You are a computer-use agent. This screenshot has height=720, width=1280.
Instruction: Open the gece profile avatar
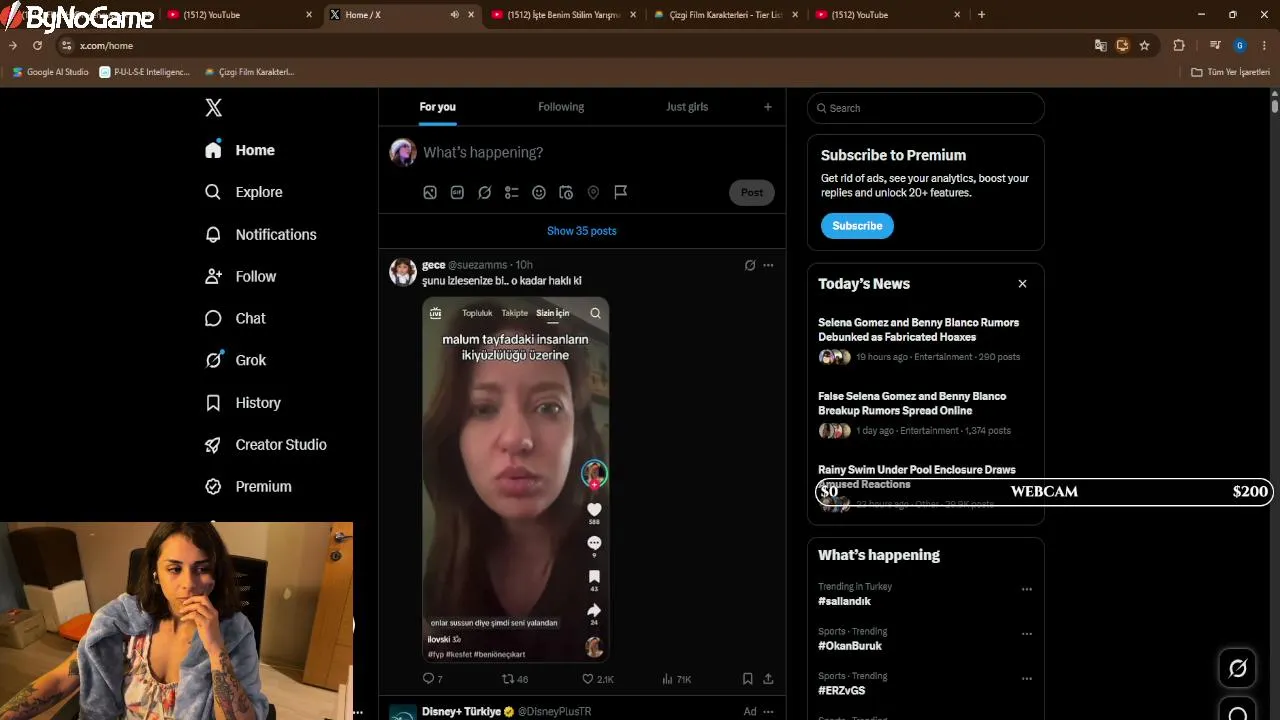tap(403, 272)
